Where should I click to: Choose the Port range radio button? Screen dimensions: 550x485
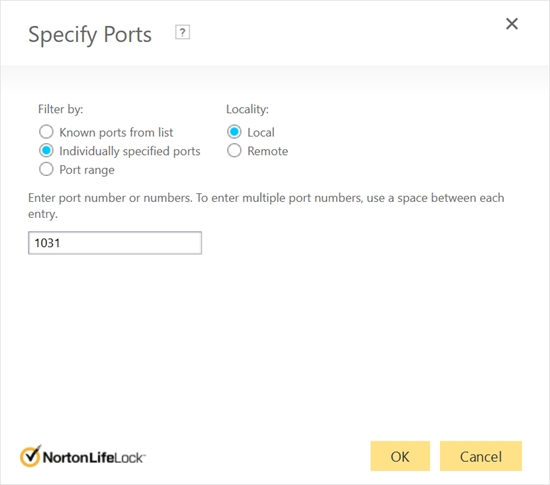[x=46, y=169]
